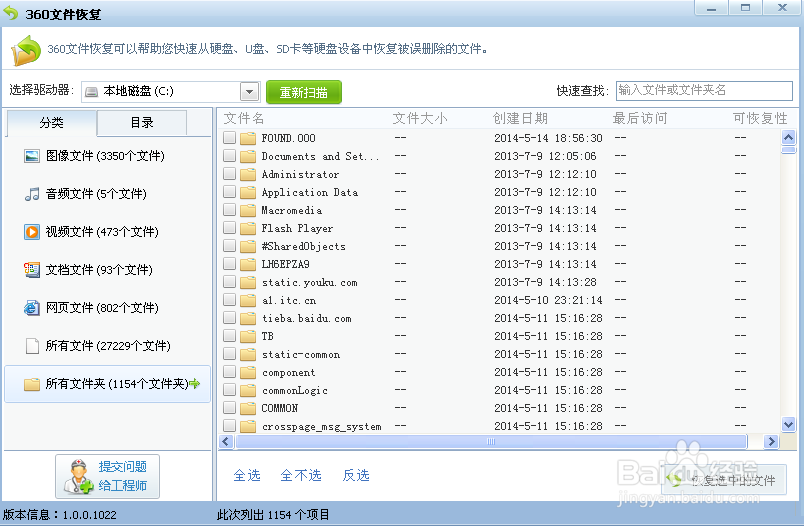Click the vertical scrollbar thumb
The image size is (804, 526).
(788, 150)
